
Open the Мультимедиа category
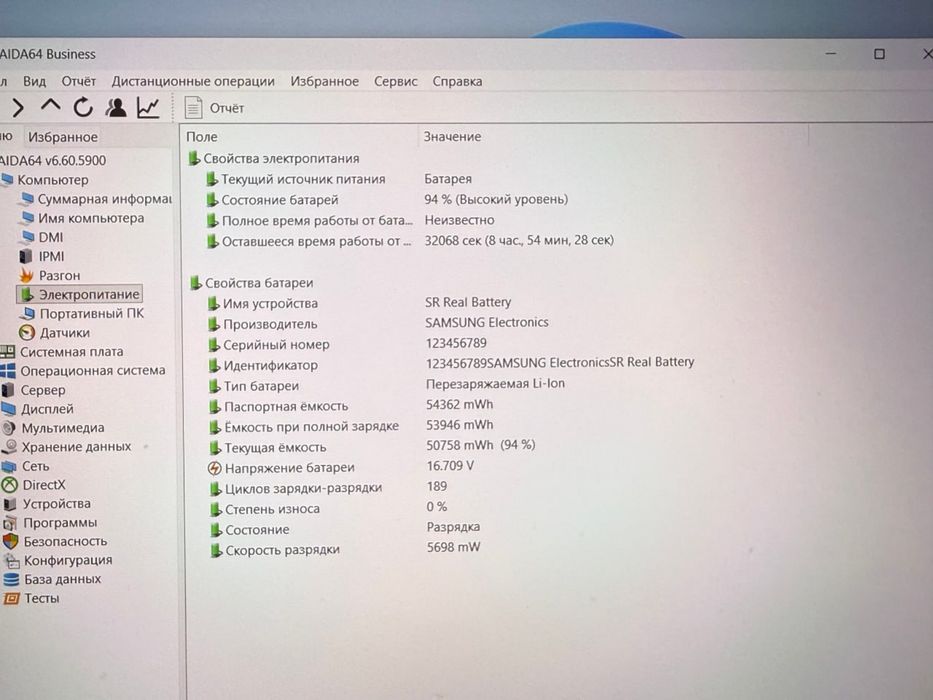tap(53, 428)
